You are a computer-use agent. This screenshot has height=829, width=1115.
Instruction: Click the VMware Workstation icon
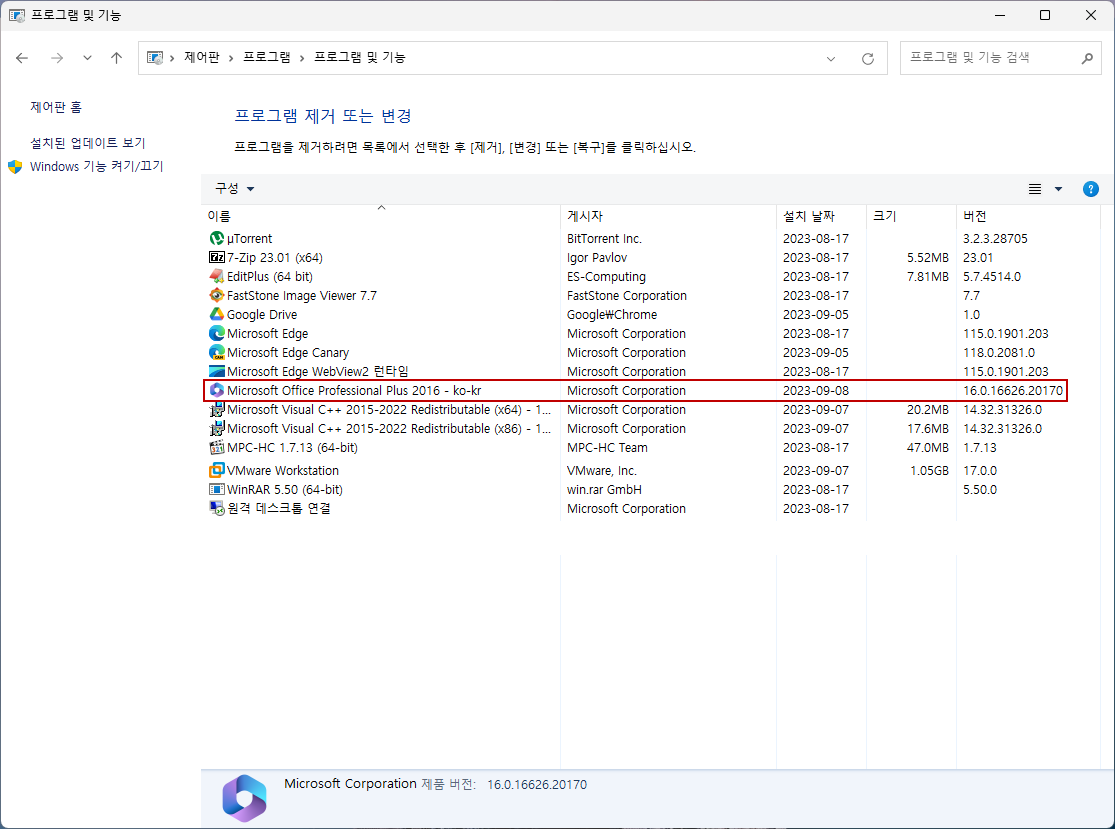pyautogui.click(x=217, y=470)
